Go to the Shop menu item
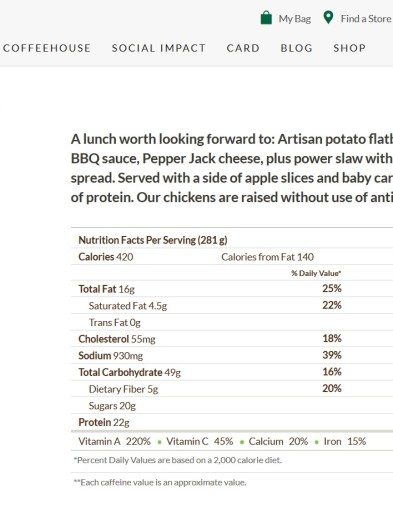 350,48
